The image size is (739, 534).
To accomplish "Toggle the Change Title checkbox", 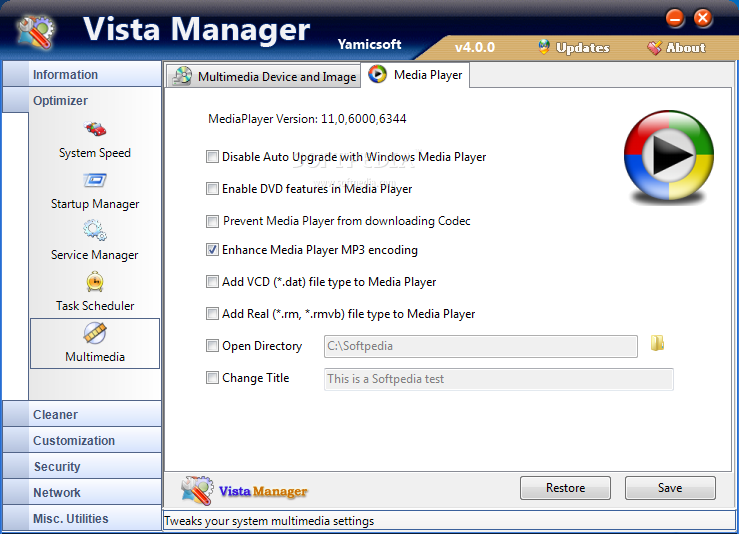I will pos(213,378).
